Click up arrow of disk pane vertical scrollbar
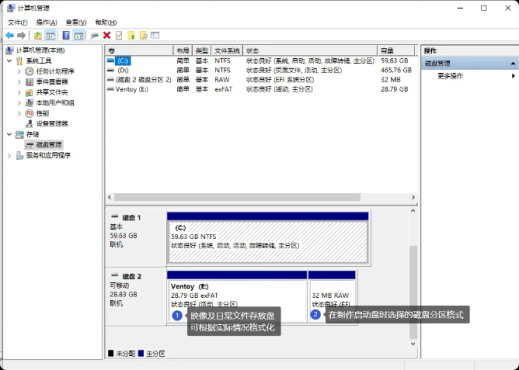This screenshot has width=519, height=370. [413, 211]
